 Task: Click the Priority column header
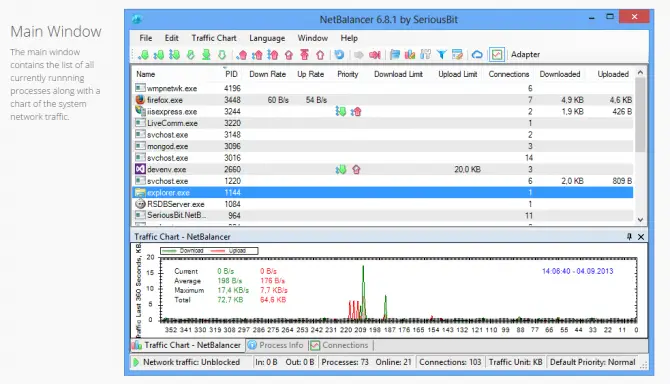click(348, 74)
